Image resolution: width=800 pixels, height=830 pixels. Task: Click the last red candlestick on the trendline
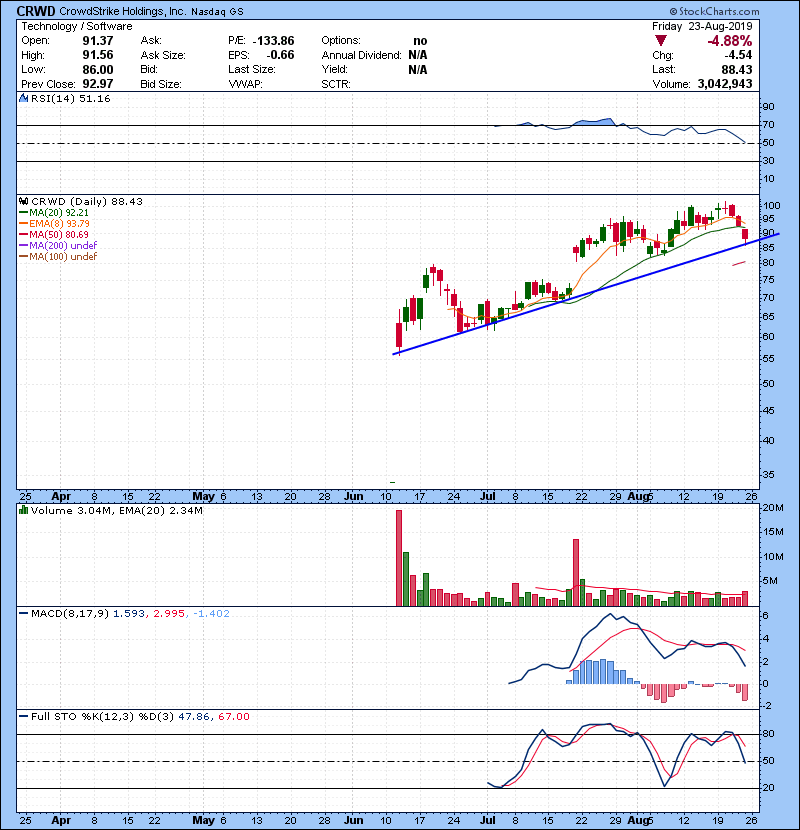pos(745,236)
